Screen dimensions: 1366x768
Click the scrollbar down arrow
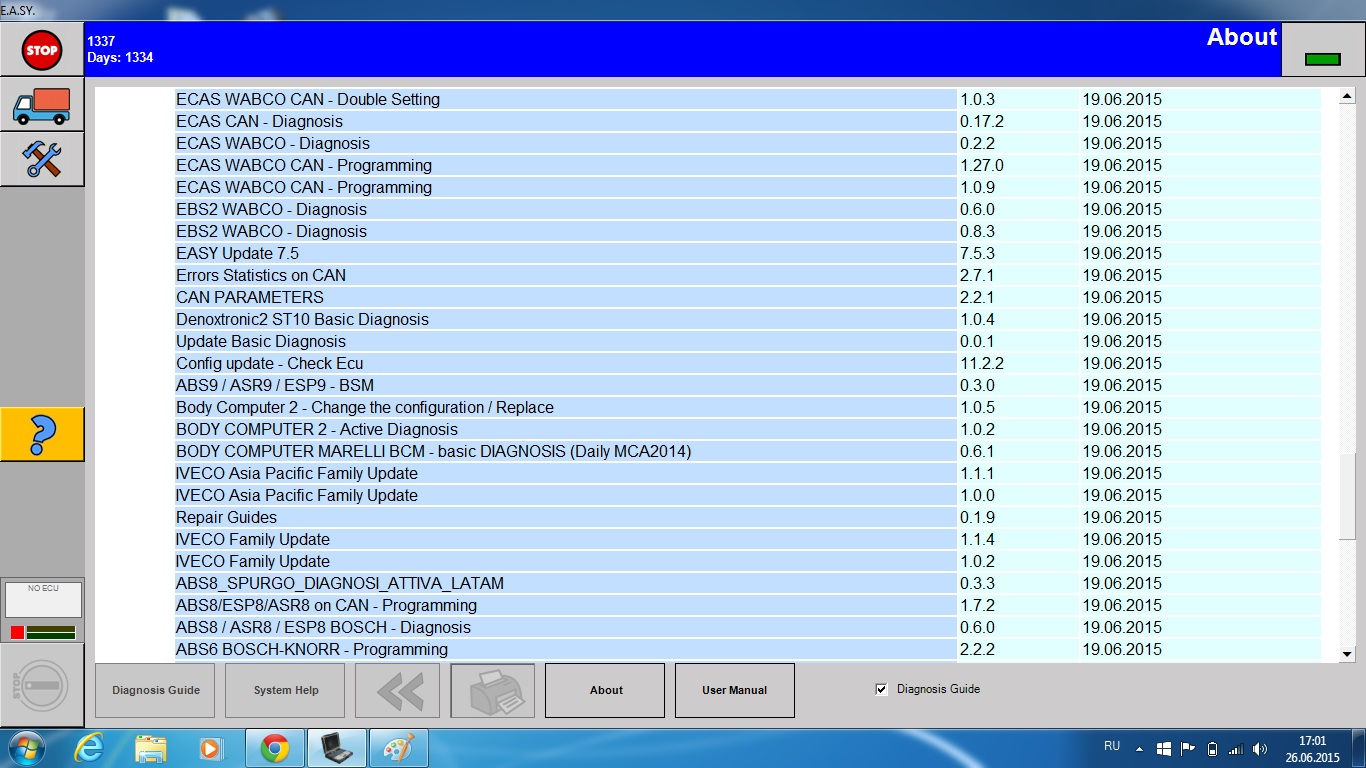[1347, 653]
